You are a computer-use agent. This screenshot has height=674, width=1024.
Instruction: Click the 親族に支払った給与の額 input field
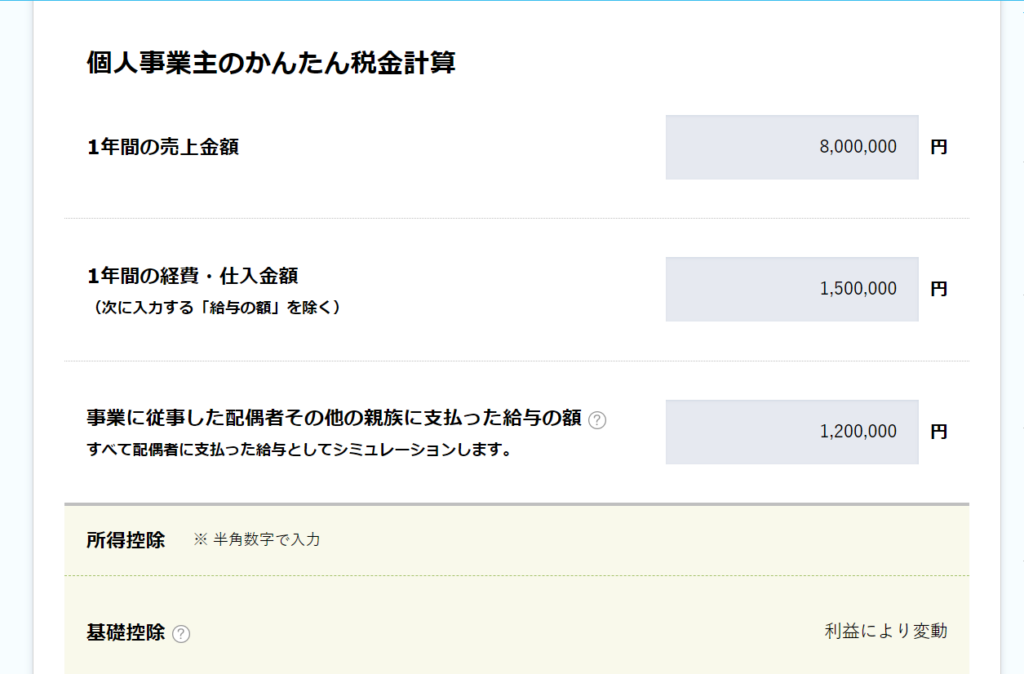pyautogui.click(x=792, y=432)
